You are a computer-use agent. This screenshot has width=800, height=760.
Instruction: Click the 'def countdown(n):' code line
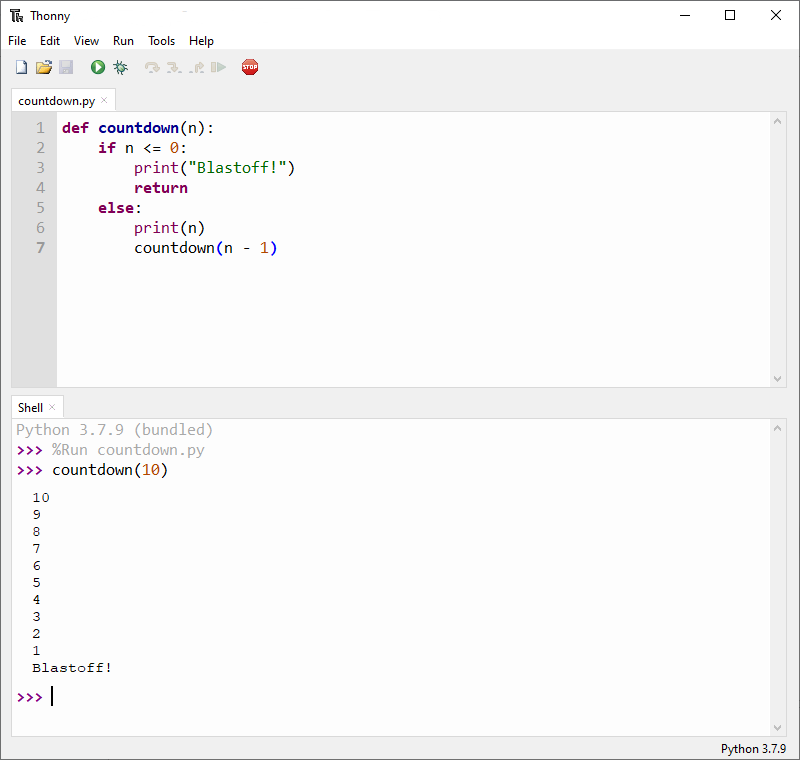138,128
